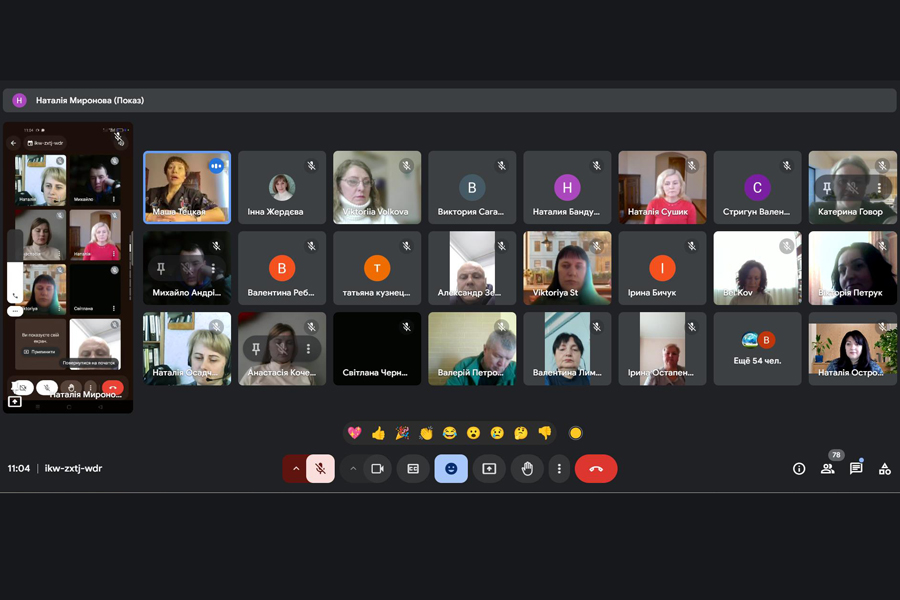Screen dimensions: 900x600
Task: Mute icon on Анастасія Коче... tile
Action: 282,349
